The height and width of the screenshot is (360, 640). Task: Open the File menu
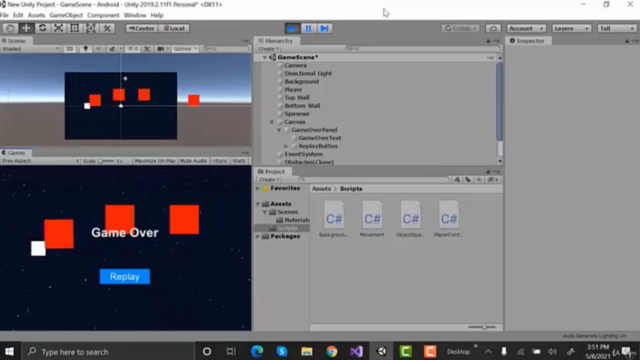point(4,15)
